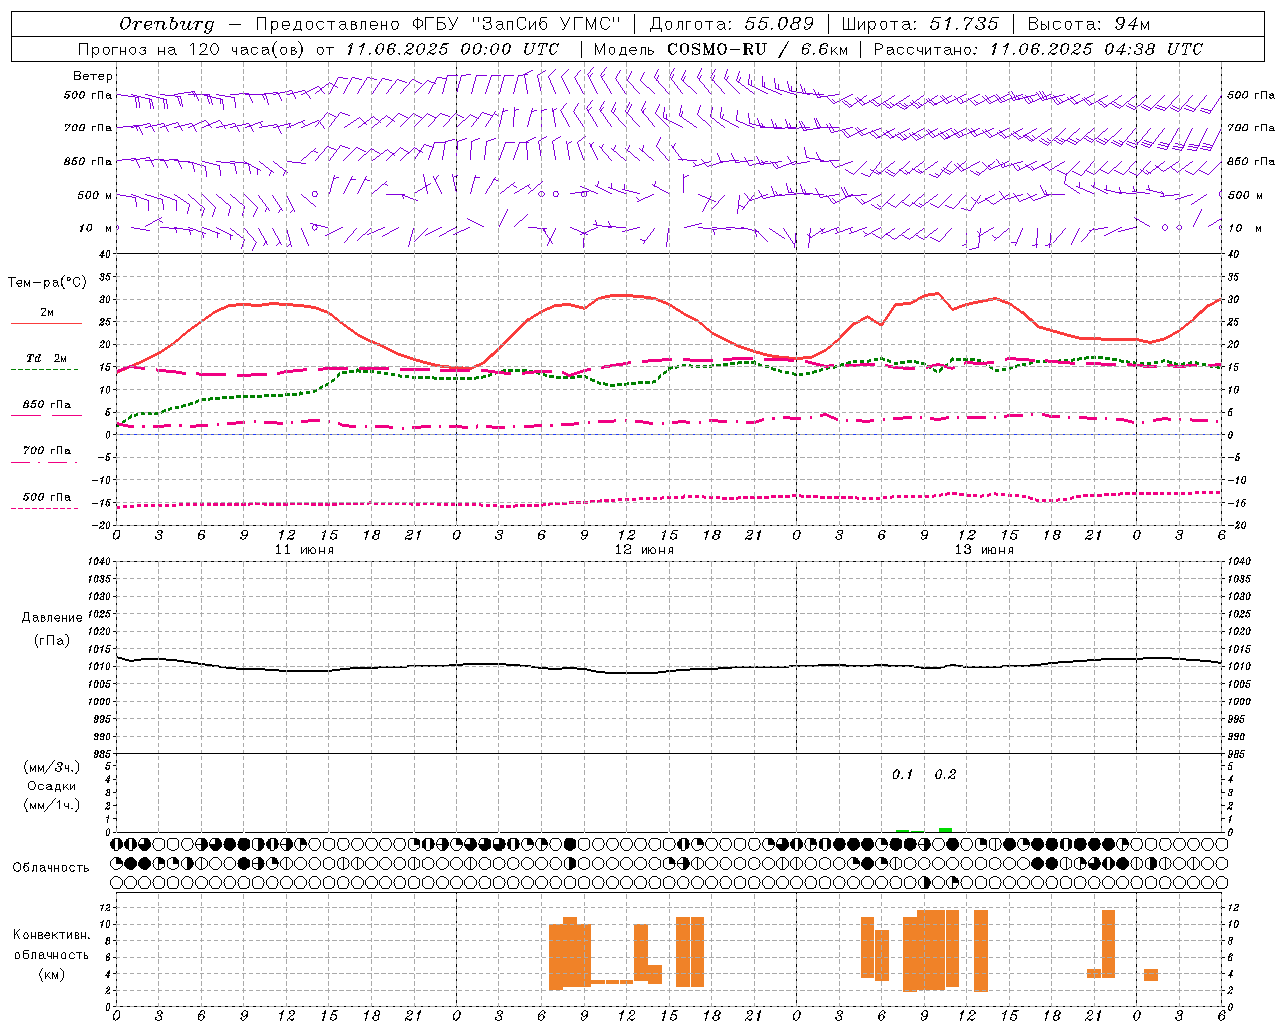The width and height of the screenshot is (1280, 1024).
Task: Select 'Прогноз на 120 часа(ов)' forecast text
Action: point(192,49)
